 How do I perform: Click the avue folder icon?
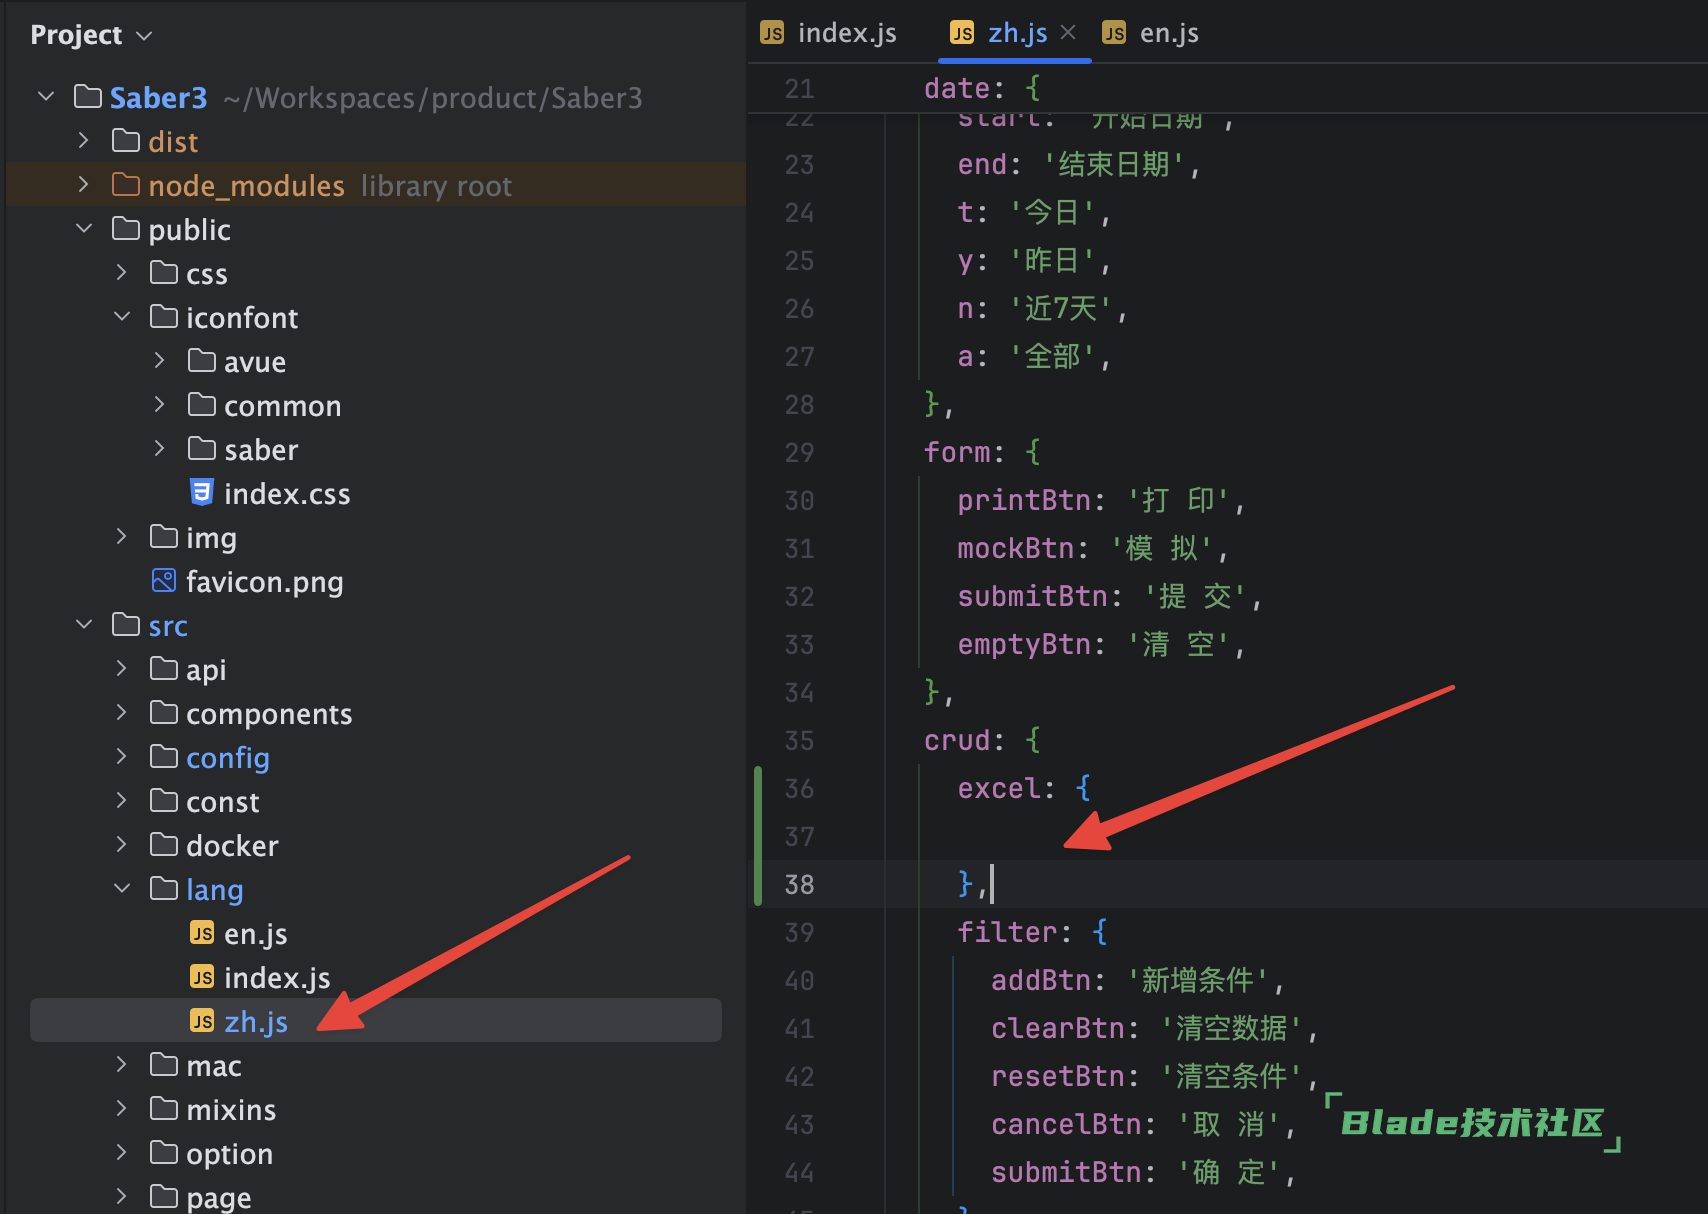coord(202,360)
